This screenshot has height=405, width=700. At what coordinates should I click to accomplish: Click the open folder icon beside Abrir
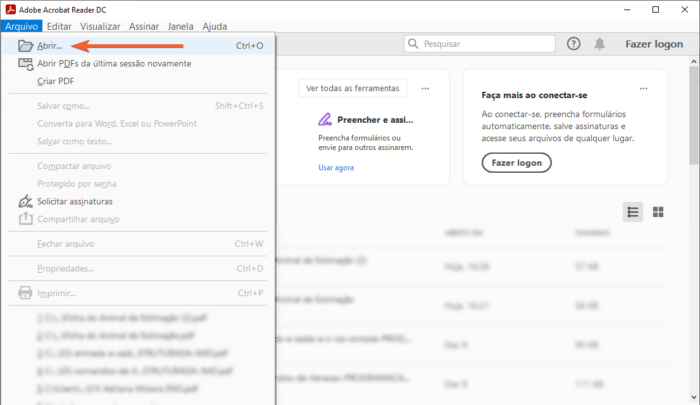pyautogui.click(x=25, y=46)
